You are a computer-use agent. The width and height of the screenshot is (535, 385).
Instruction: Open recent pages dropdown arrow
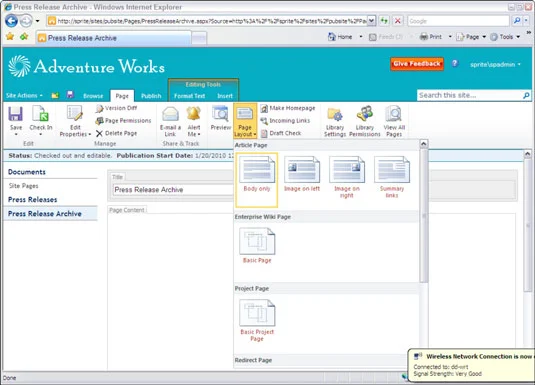pyautogui.click(x=38, y=21)
